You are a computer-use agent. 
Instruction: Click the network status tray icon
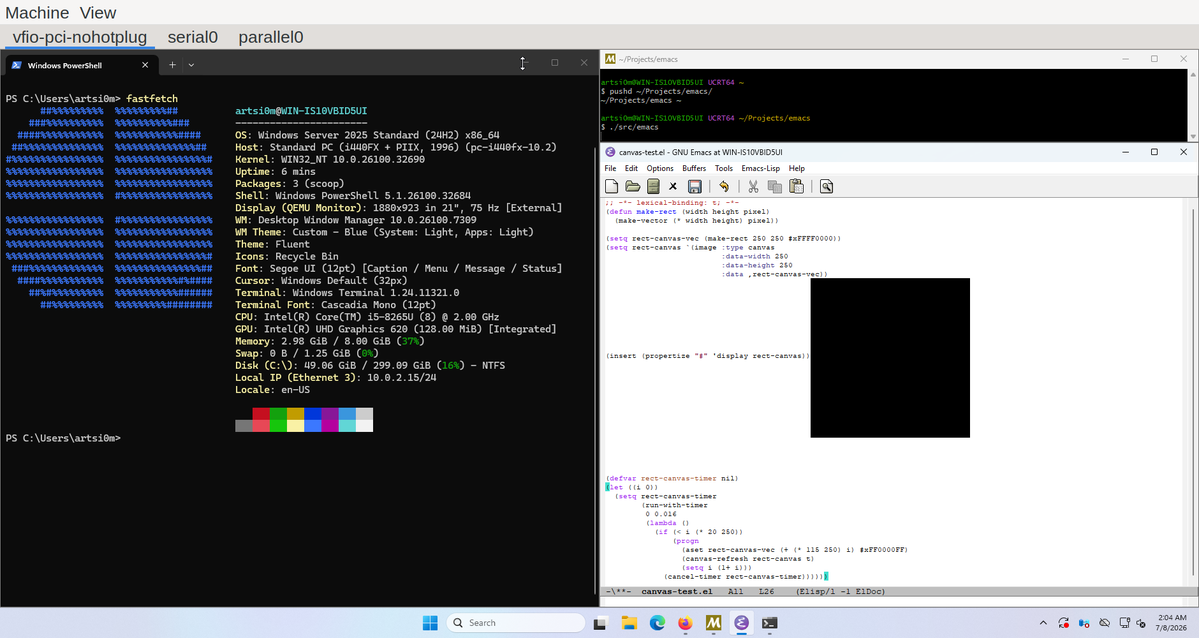coord(1124,623)
